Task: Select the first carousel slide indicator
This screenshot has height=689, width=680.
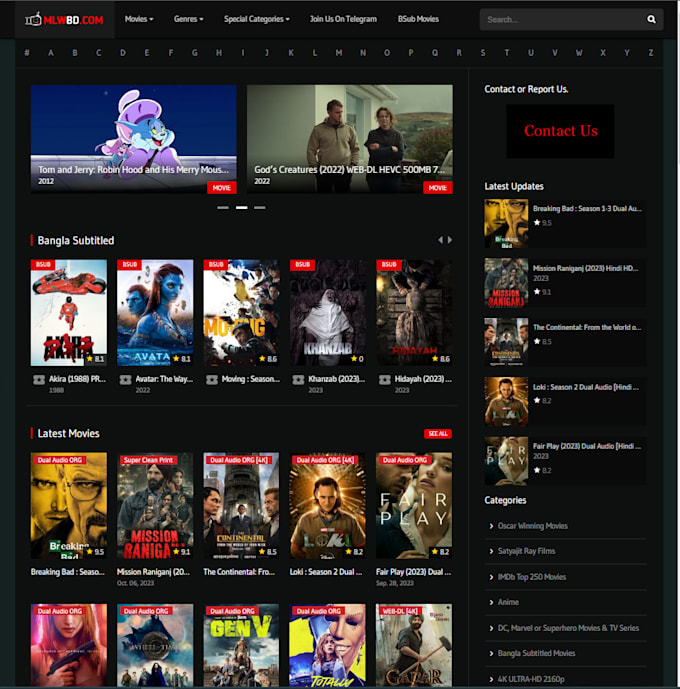Action: click(x=223, y=207)
